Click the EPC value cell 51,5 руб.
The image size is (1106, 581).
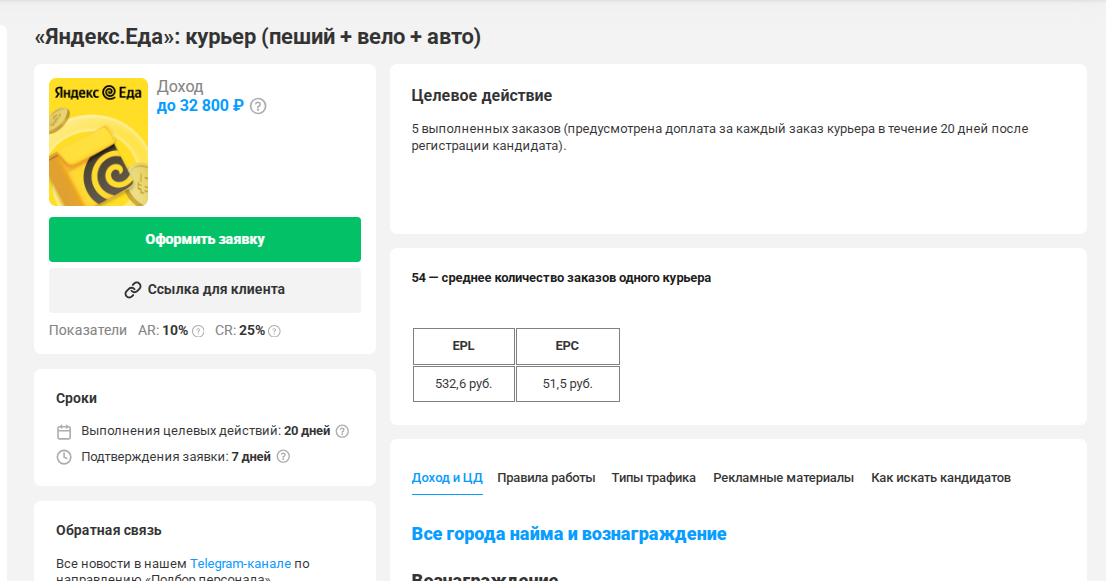coord(568,384)
